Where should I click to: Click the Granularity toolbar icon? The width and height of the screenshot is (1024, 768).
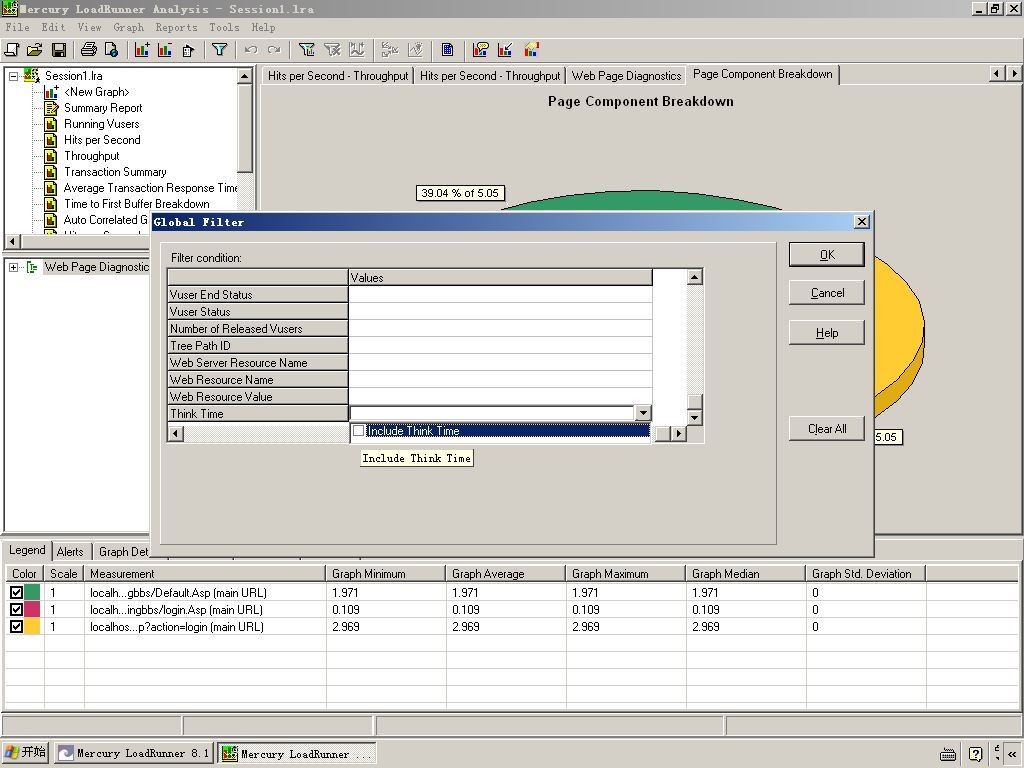pos(357,50)
